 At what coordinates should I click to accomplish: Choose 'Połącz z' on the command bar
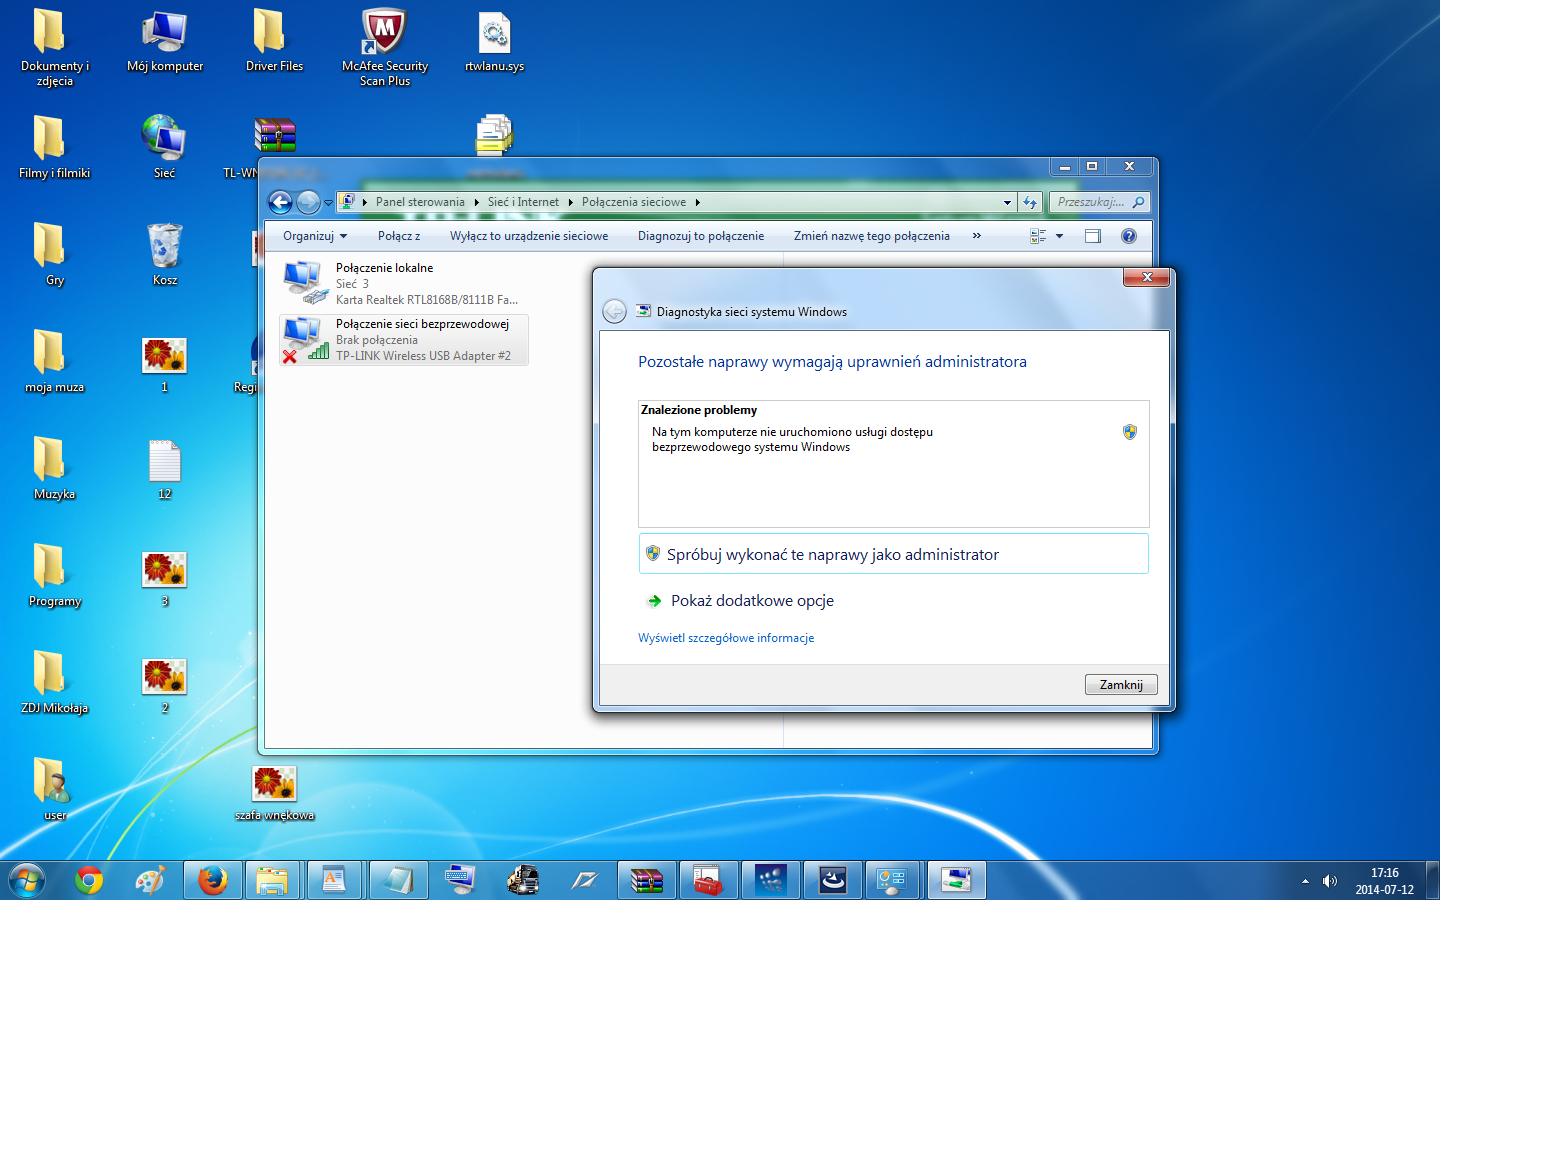399,236
